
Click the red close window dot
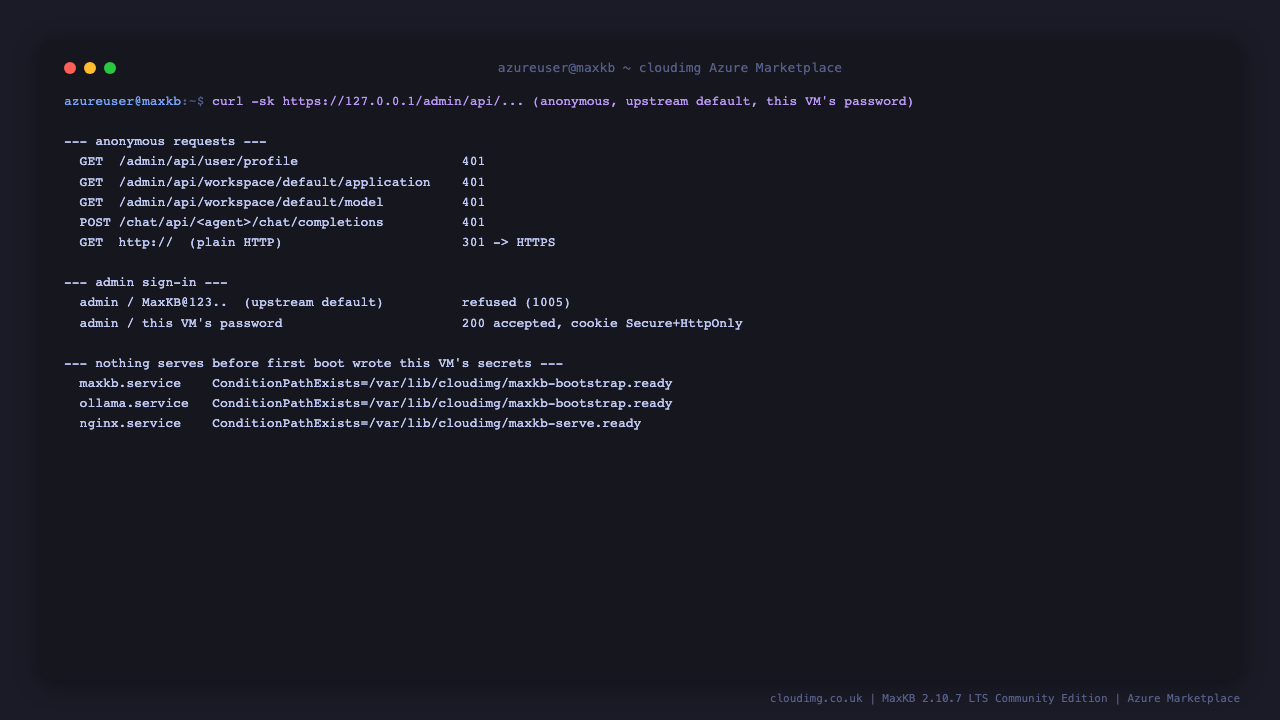point(70,68)
